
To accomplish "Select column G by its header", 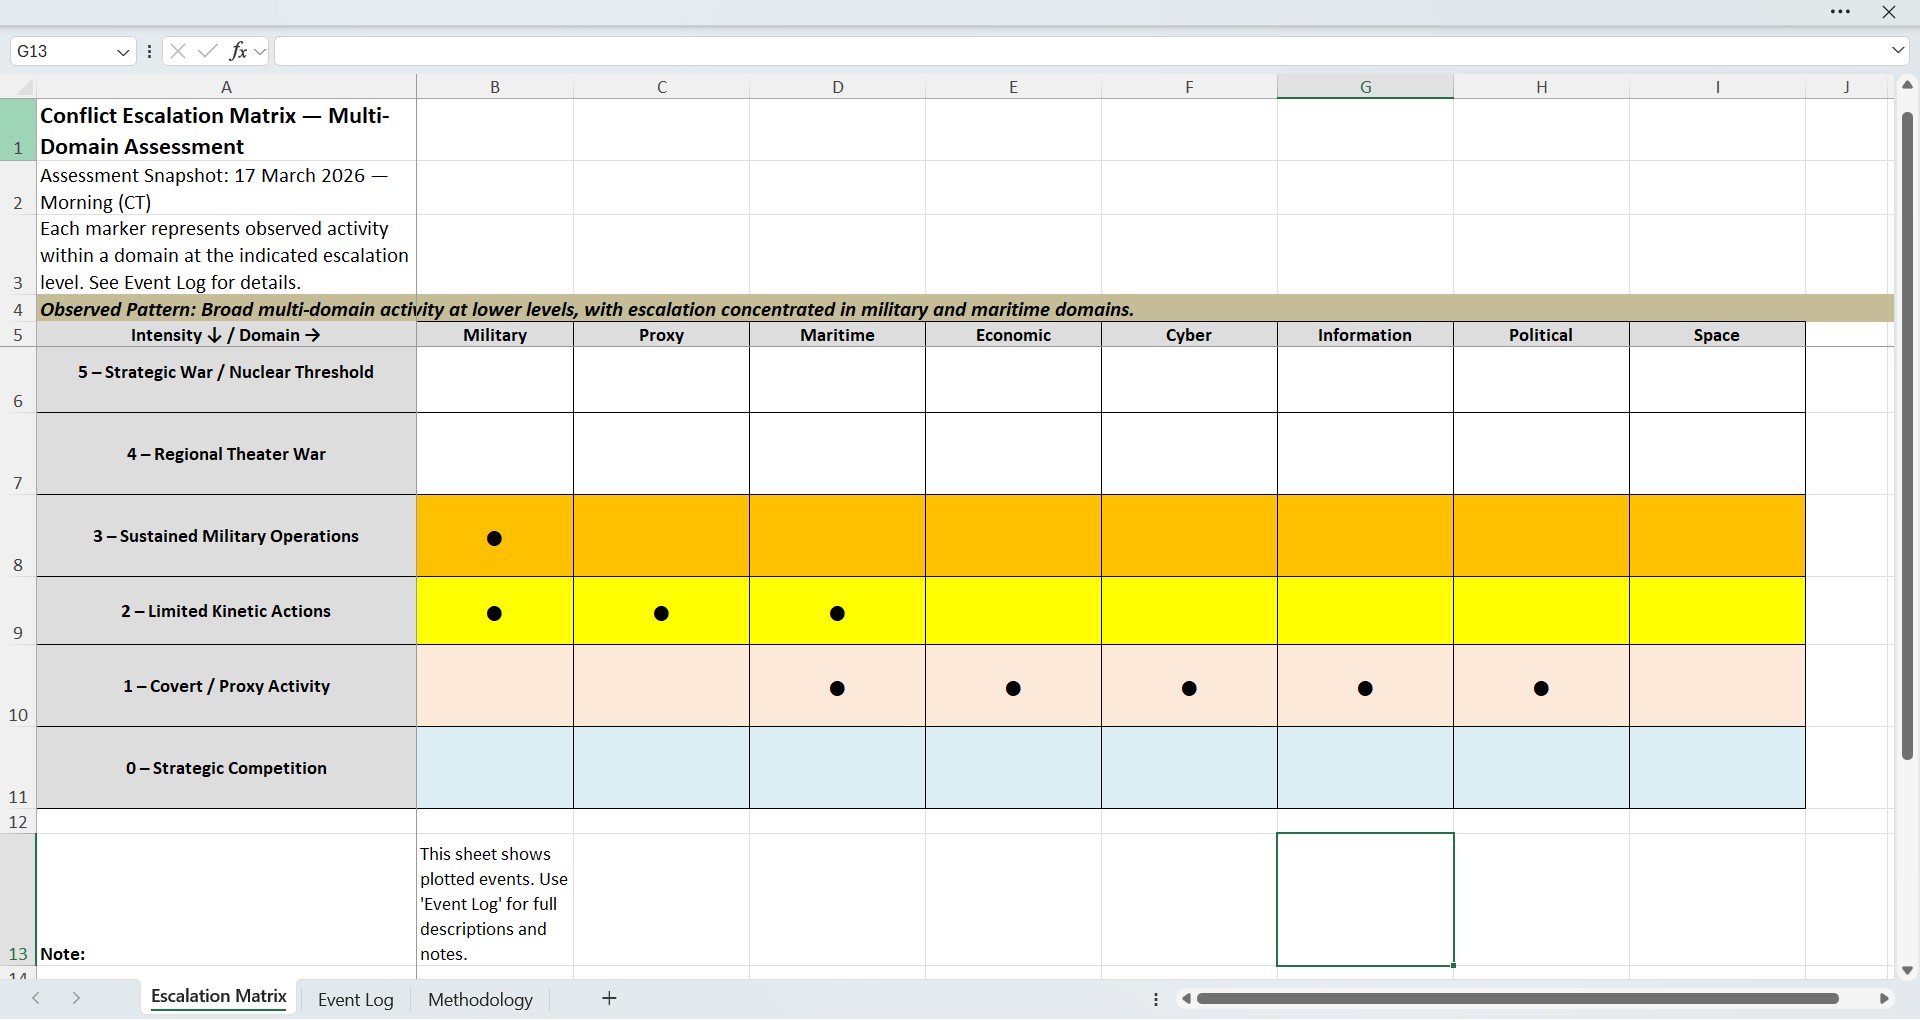I will 1365,87.
